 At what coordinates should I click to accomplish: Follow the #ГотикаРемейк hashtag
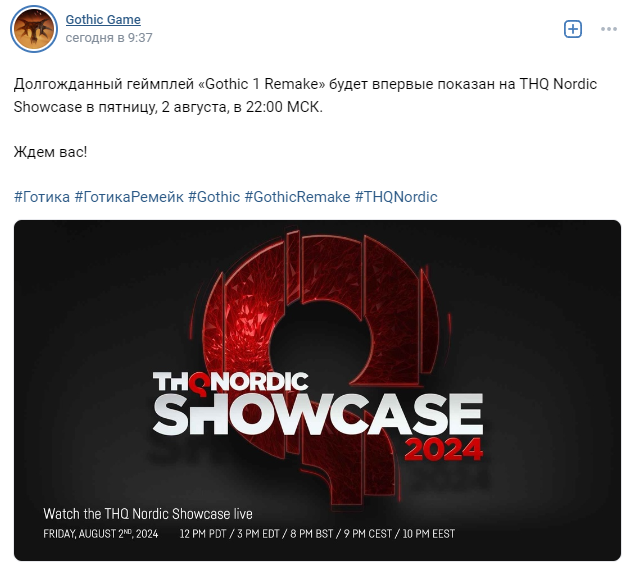129,197
